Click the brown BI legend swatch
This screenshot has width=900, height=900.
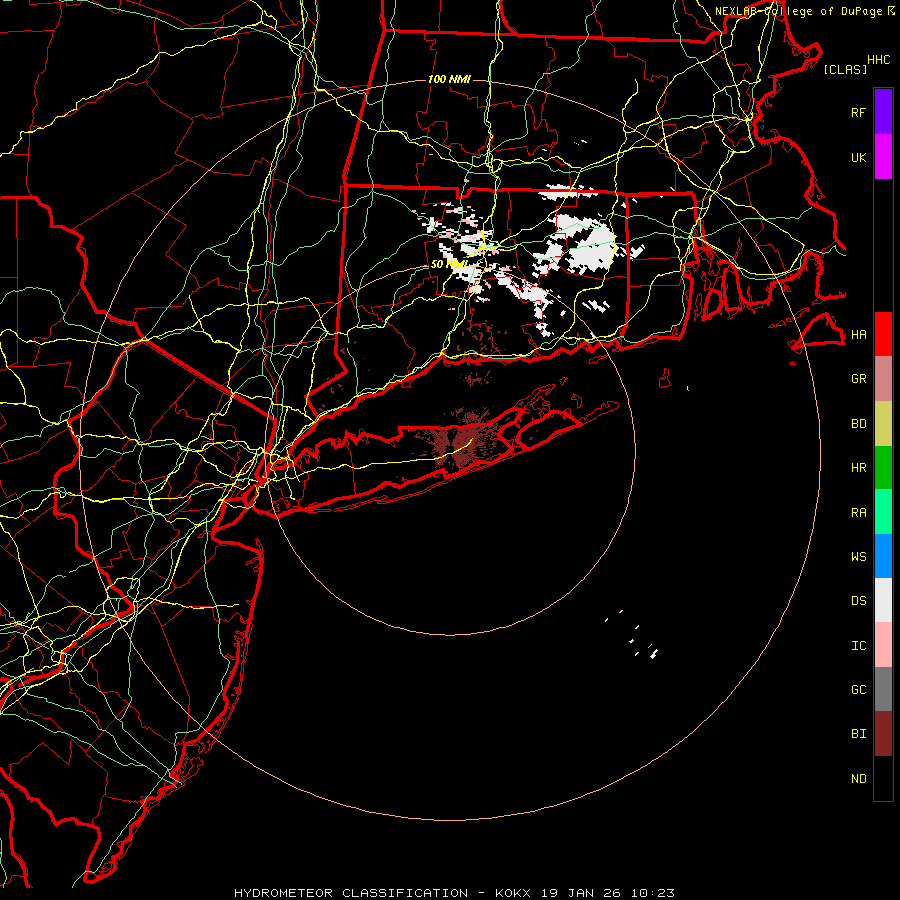(x=883, y=734)
